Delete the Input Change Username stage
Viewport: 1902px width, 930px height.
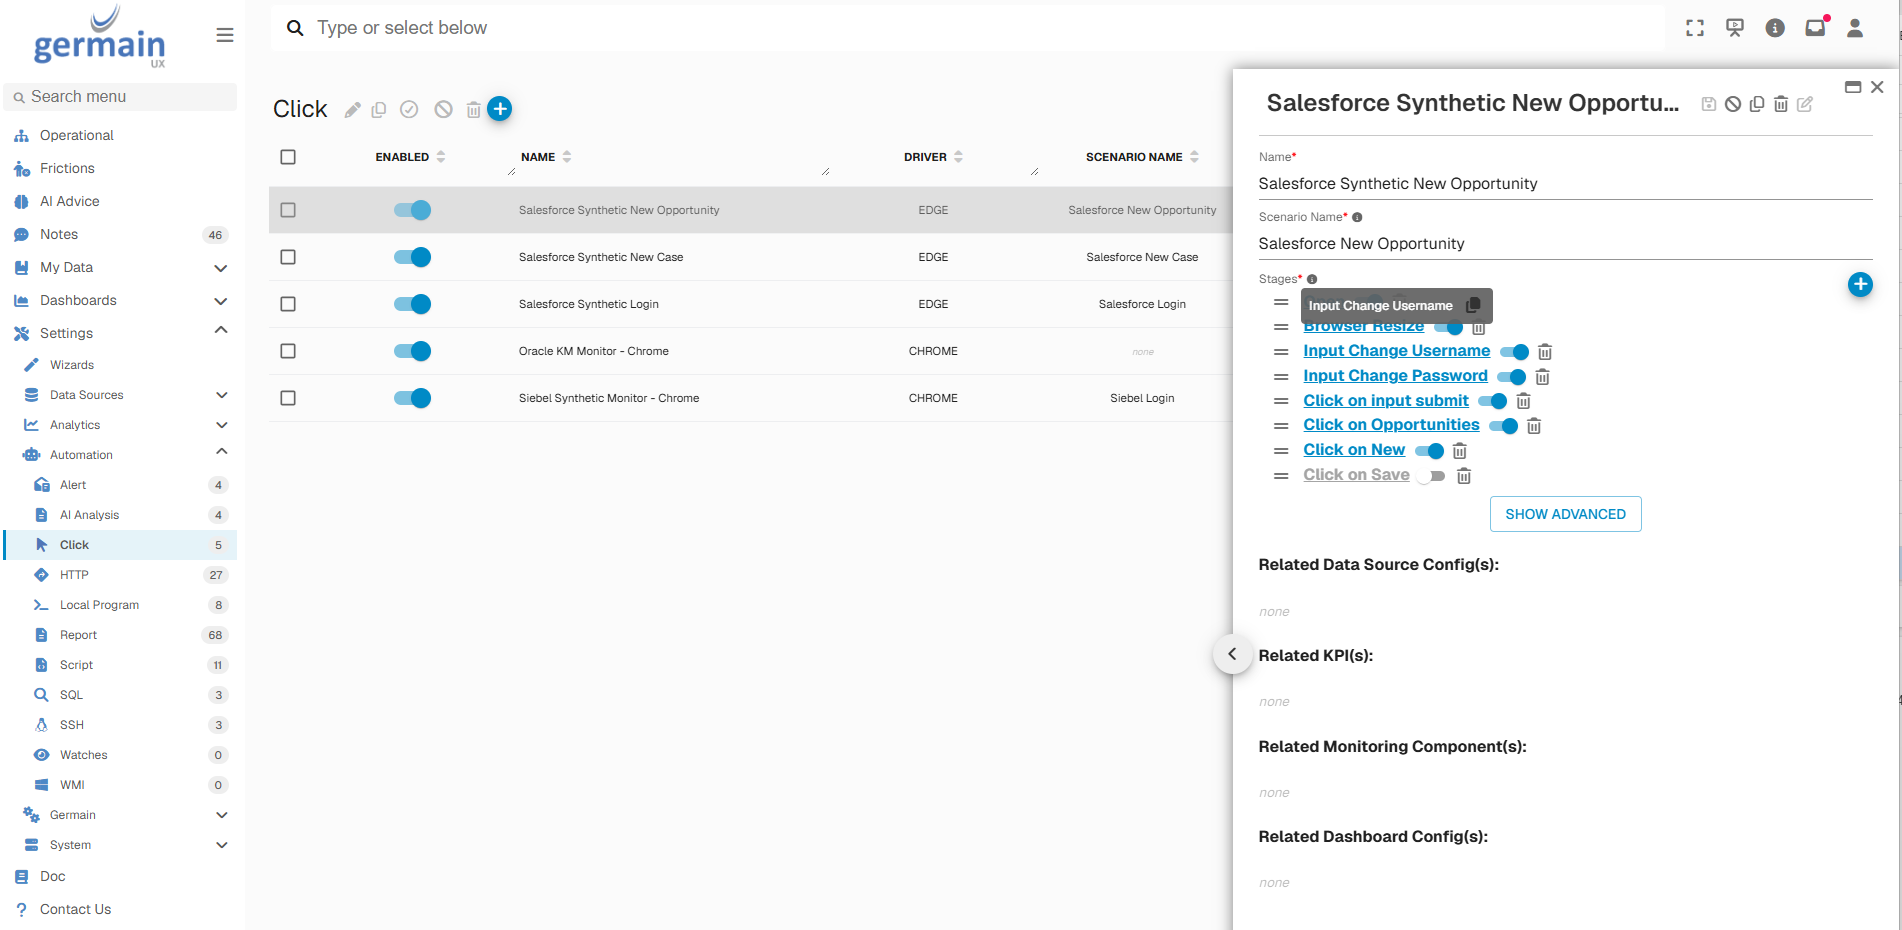(1545, 352)
